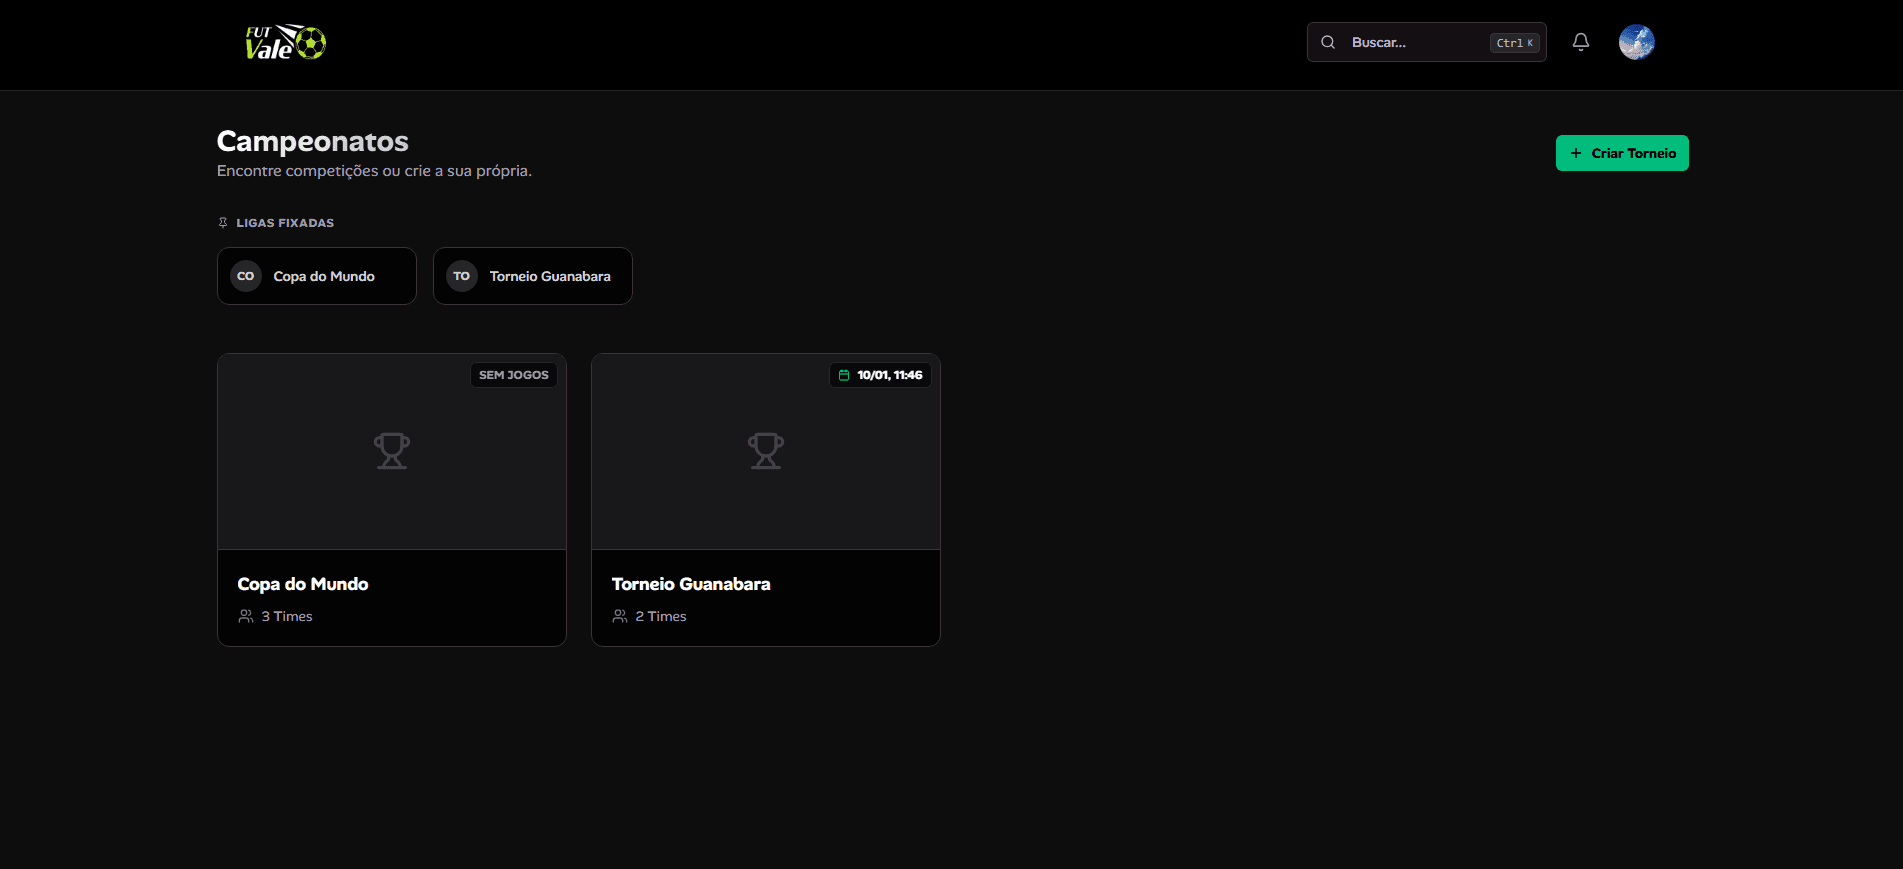Click the teams icon next to 2 Times
The height and width of the screenshot is (869, 1903).
620,616
